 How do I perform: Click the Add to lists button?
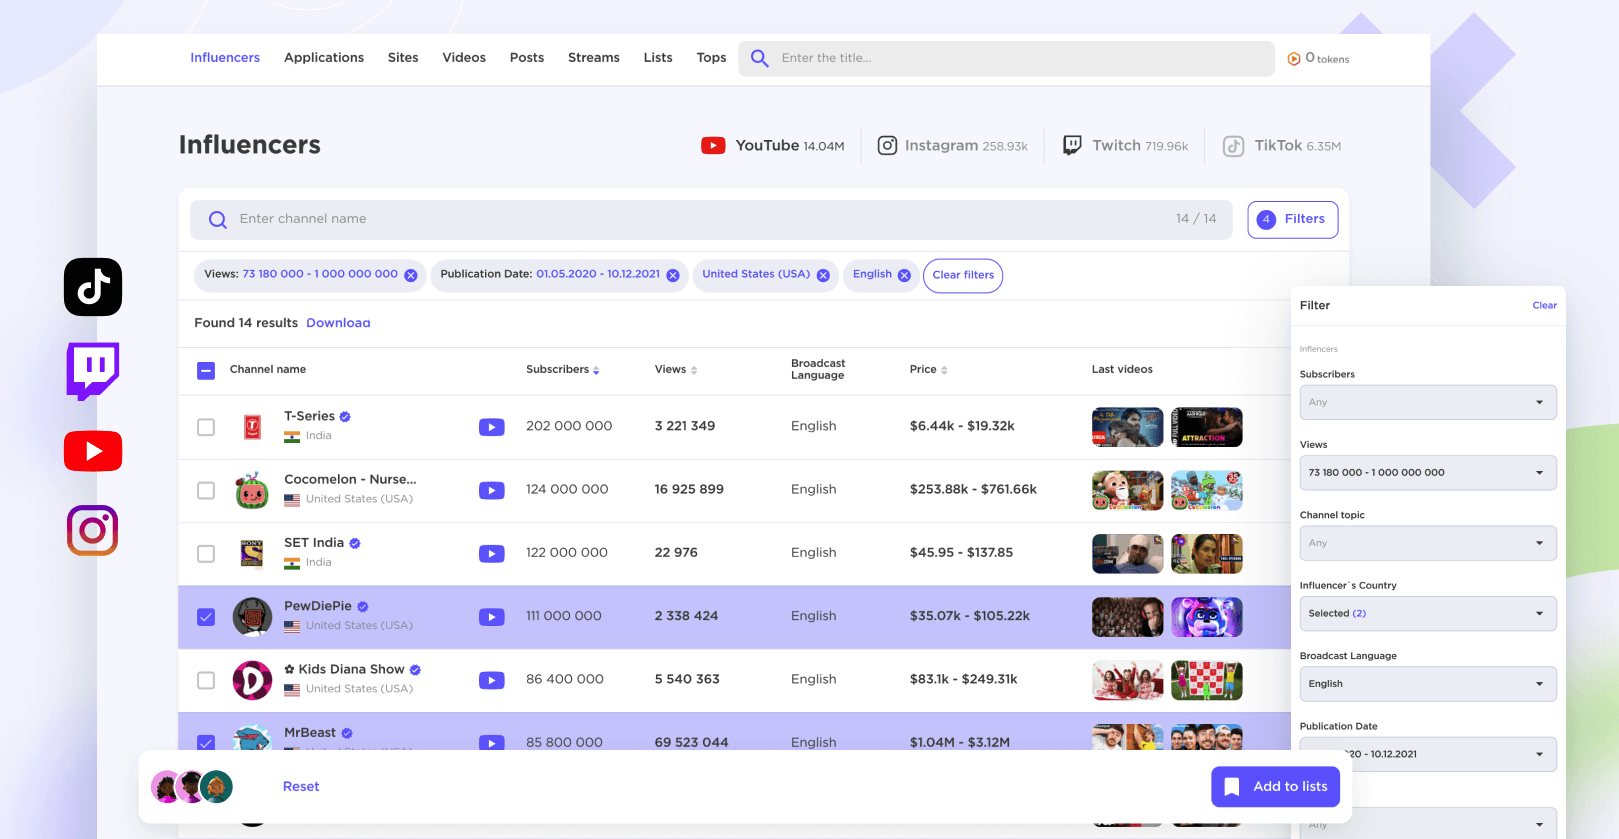[1275, 787]
